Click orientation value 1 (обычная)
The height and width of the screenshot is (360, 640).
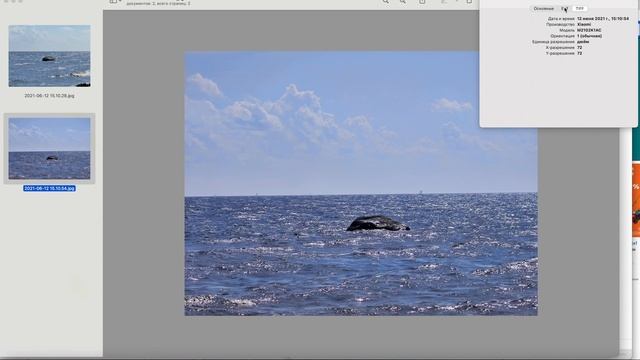[589, 36]
